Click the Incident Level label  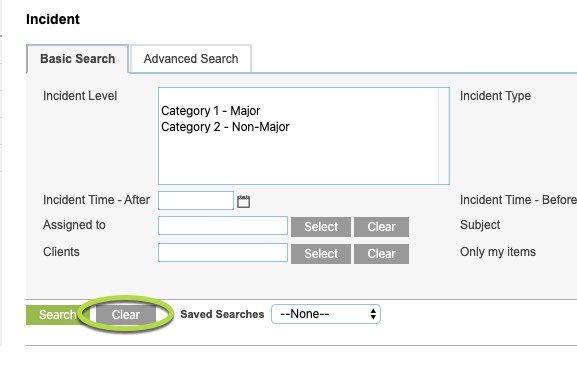click(x=80, y=96)
